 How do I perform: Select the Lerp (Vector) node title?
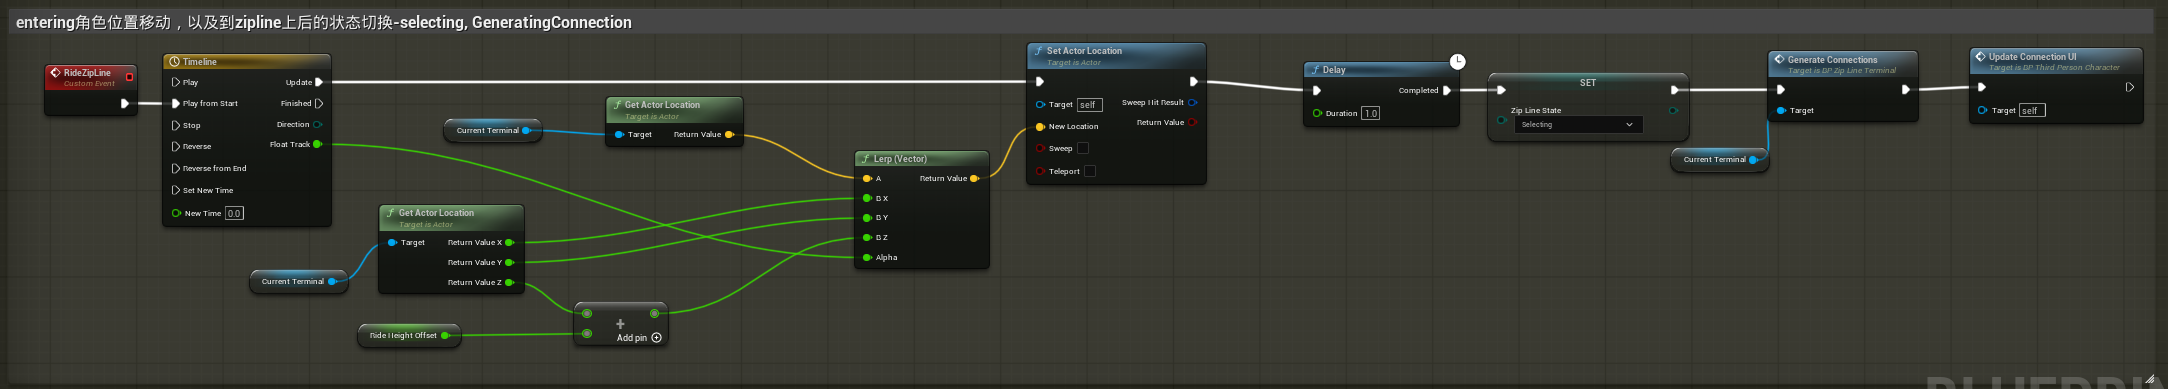[x=900, y=159]
